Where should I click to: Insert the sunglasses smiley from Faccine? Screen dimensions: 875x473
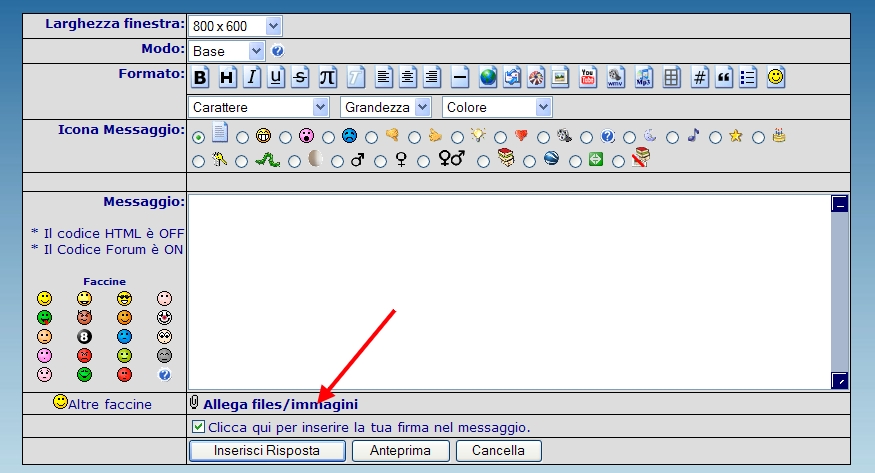tap(124, 298)
